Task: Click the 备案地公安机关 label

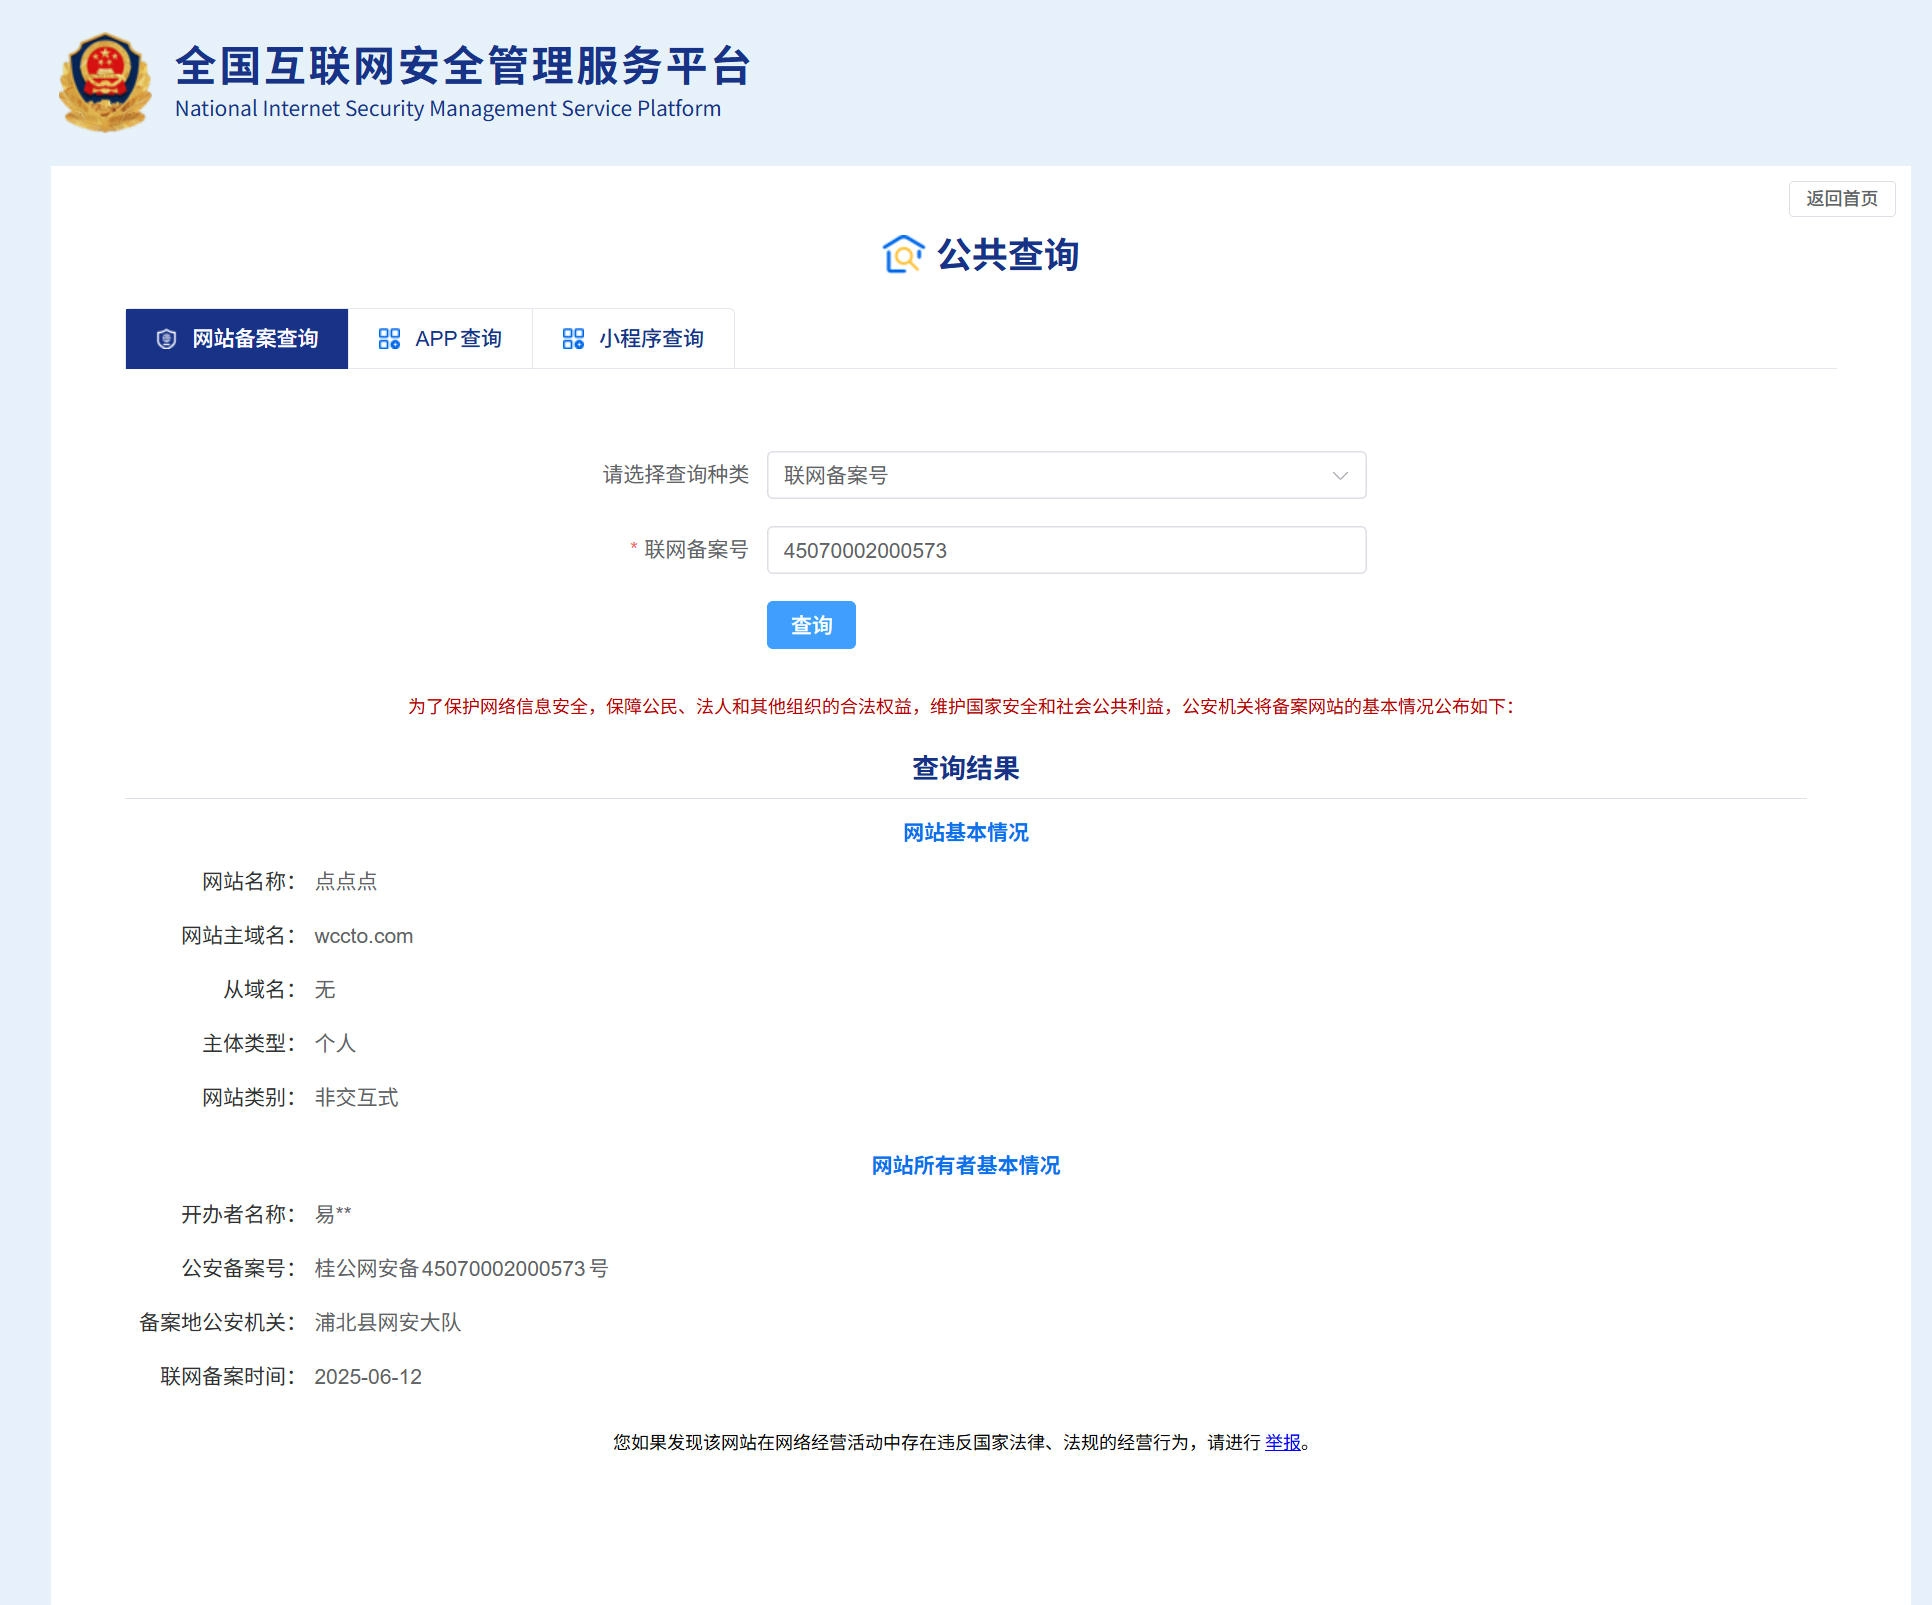Action: coord(218,1322)
